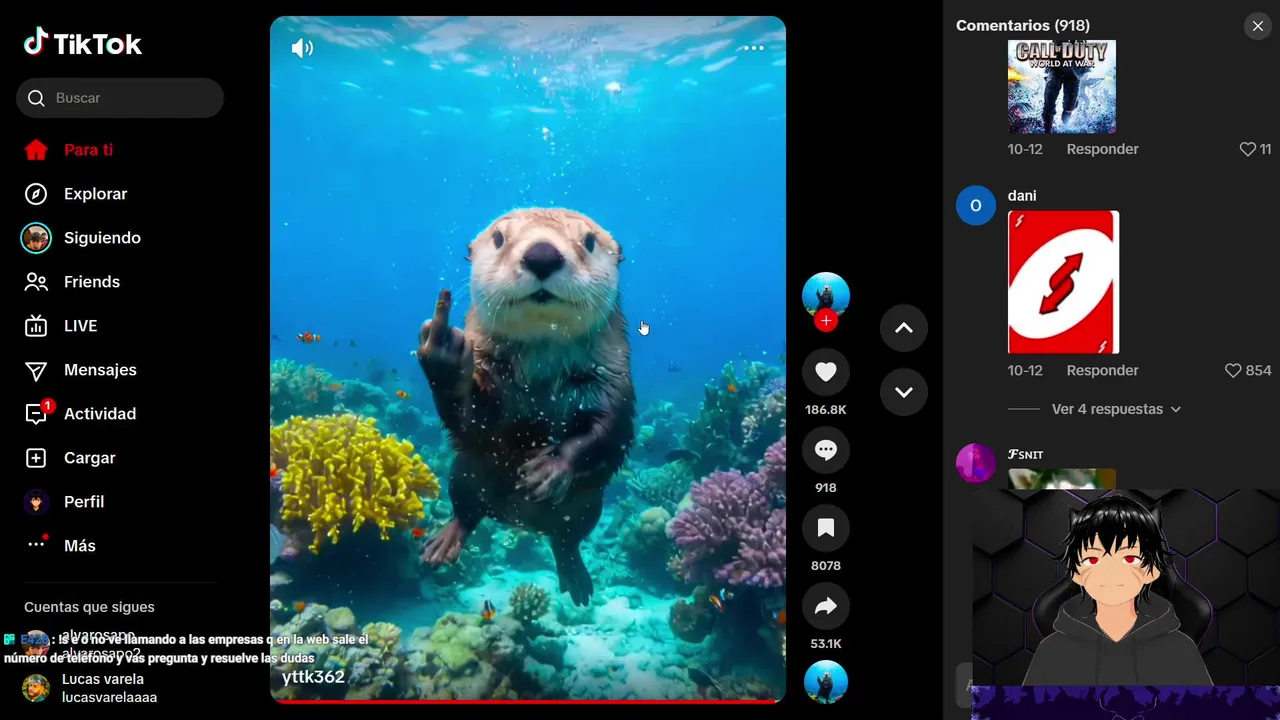Image resolution: width=1280 pixels, height=720 pixels.
Task: Click the video creator name yttk362
Action: [313, 677]
